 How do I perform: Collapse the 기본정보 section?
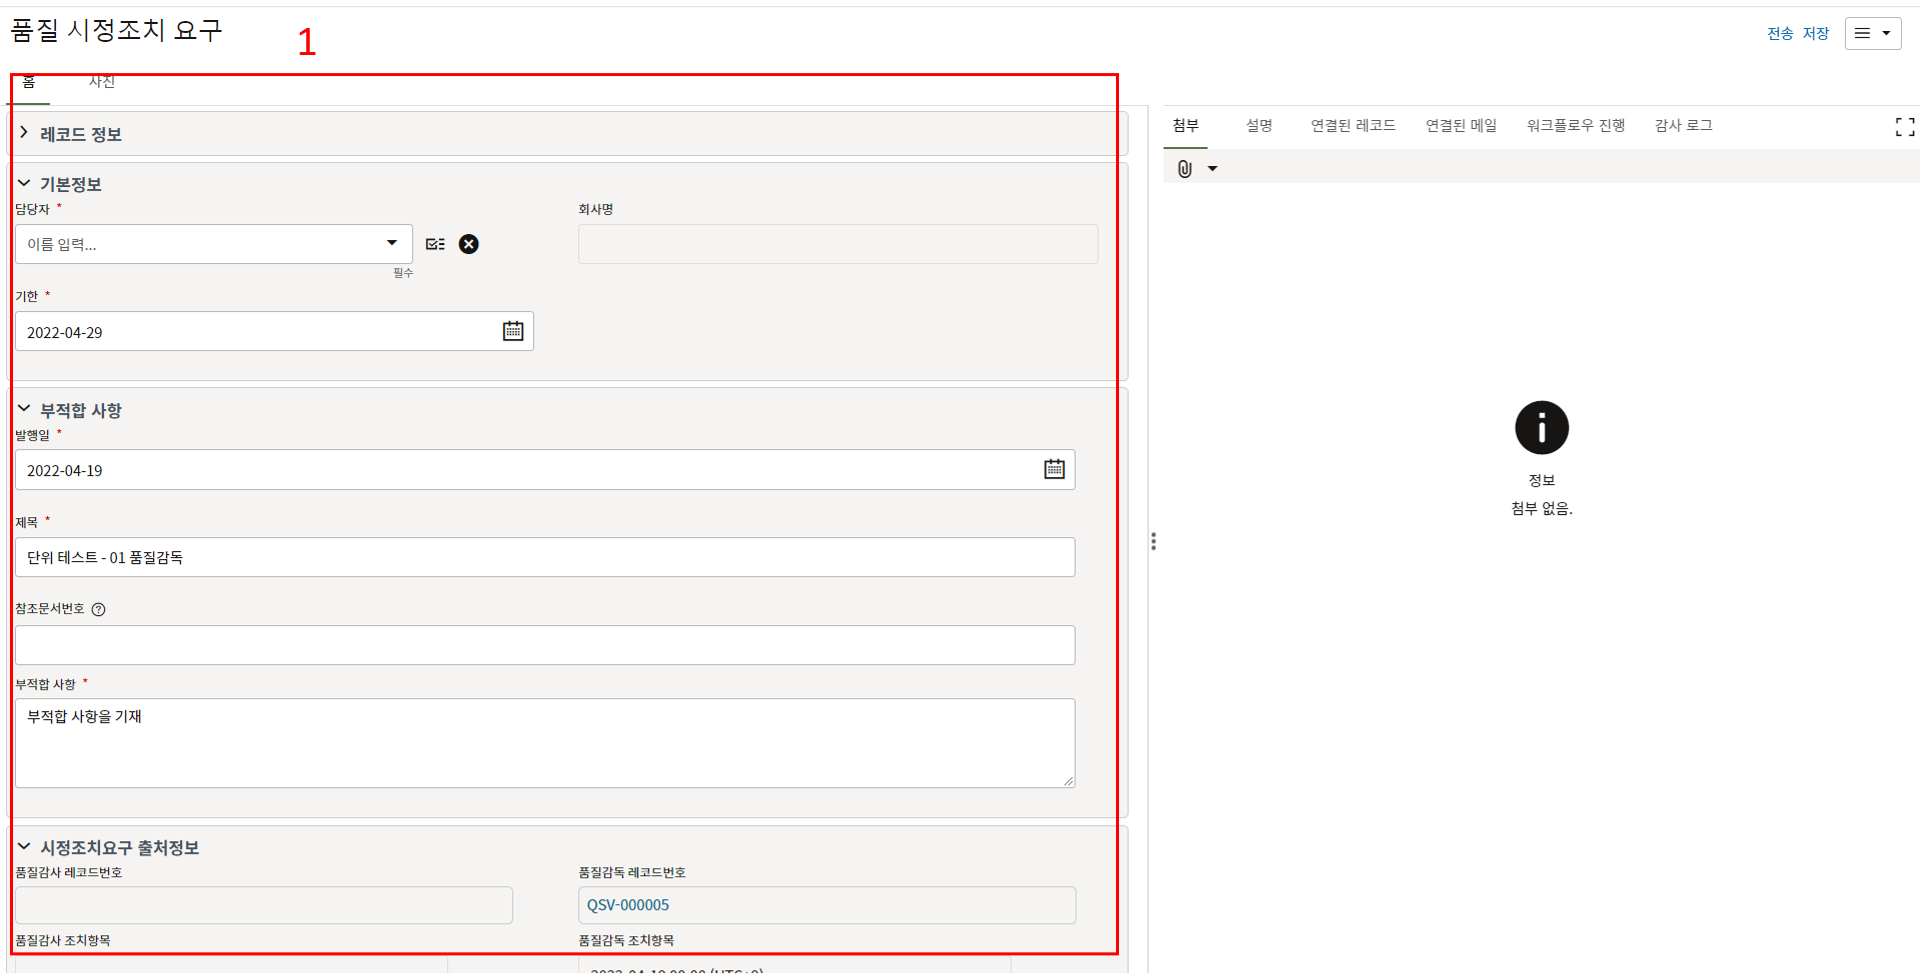coord(24,184)
